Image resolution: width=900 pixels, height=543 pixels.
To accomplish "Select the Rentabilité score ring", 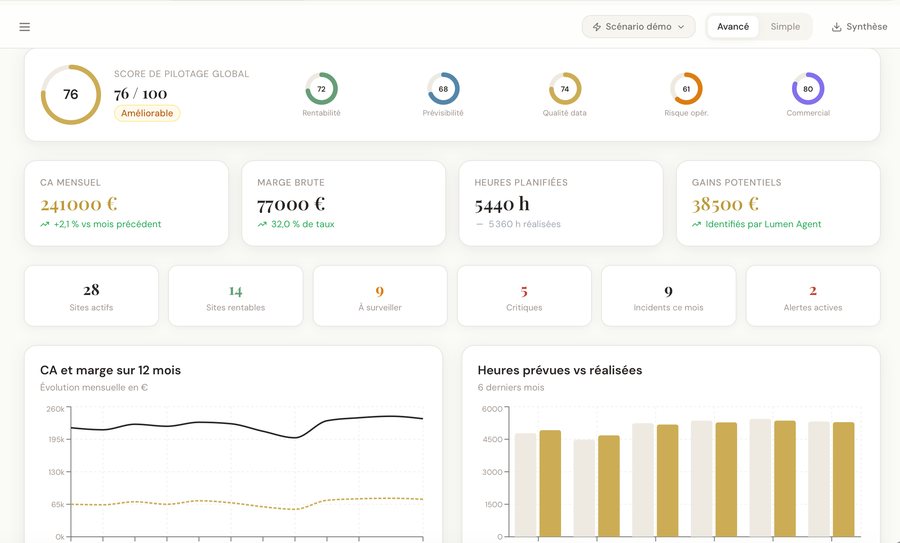I will click(321, 88).
